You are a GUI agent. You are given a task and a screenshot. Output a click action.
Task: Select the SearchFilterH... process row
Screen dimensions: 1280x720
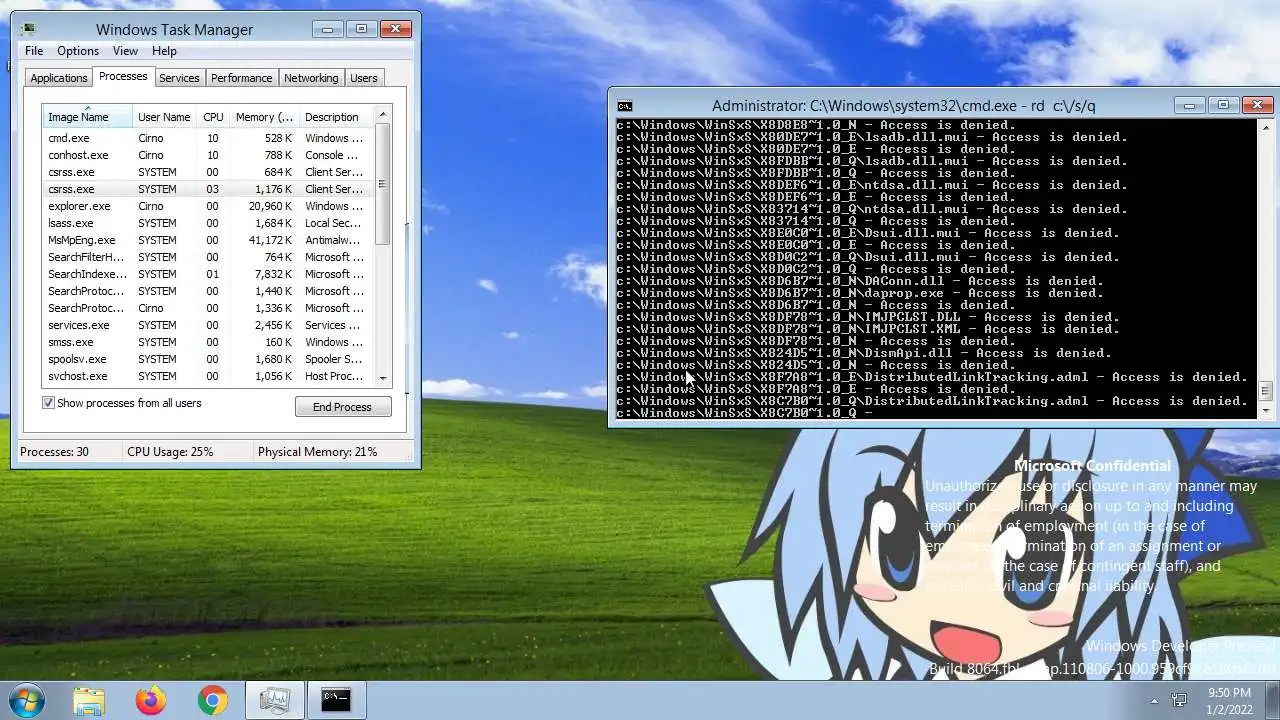207,257
